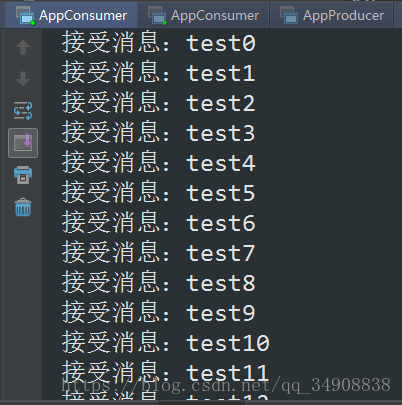This screenshot has width=402, height=405.
Task: Click the Up the Stack Trace arrow
Action: tap(23, 47)
